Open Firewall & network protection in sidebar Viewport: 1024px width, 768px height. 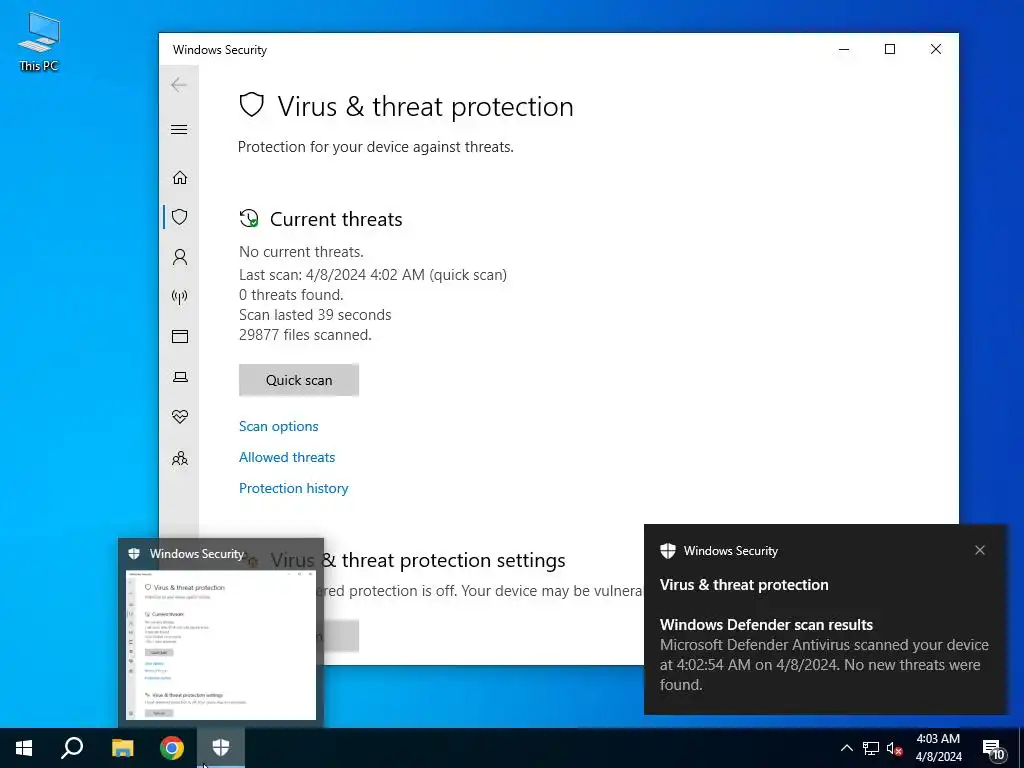(x=180, y=297)
